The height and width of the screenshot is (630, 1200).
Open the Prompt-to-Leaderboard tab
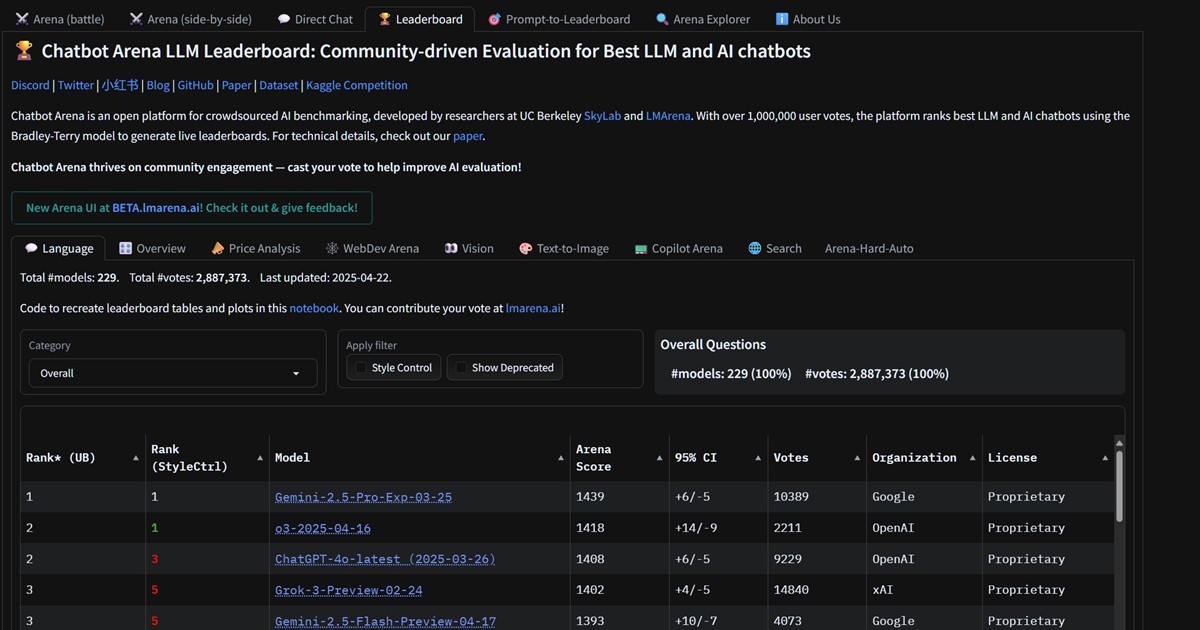coord(559,19)
